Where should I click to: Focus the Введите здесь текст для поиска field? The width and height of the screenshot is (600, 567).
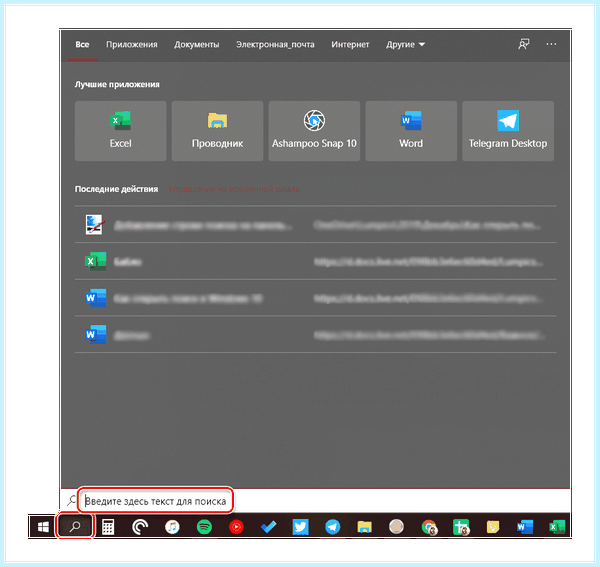point(155,501)
